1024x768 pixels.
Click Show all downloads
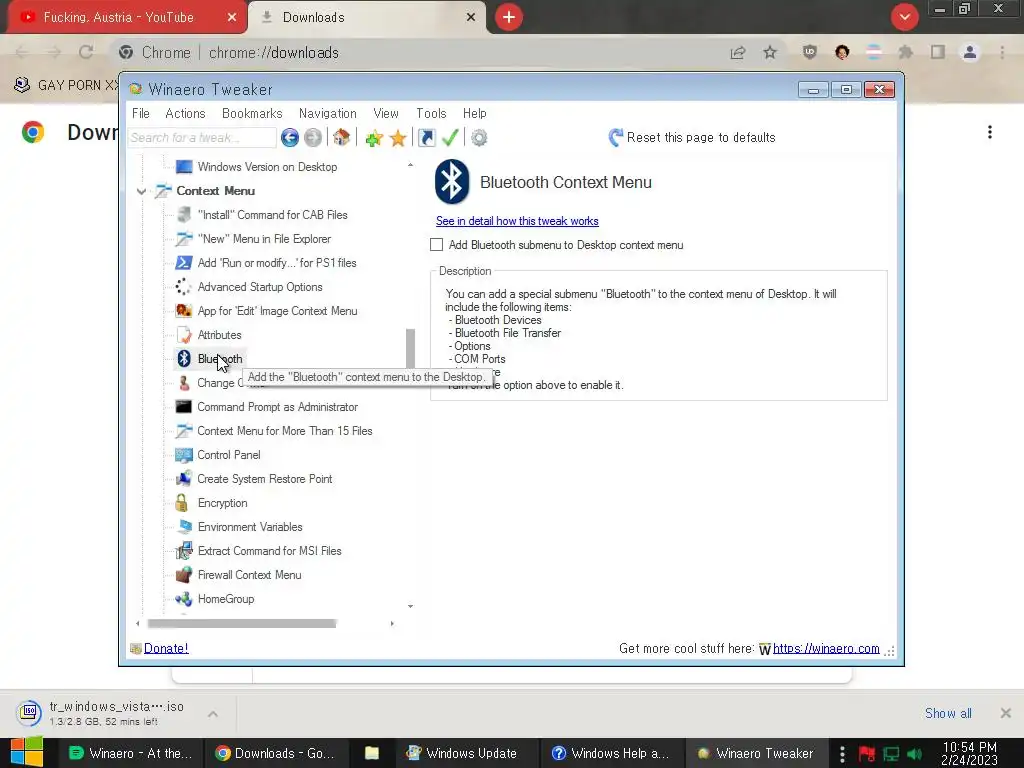coord(948,713)
